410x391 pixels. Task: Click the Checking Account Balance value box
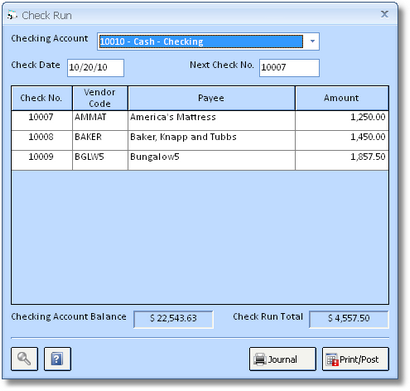coord(173,319)
